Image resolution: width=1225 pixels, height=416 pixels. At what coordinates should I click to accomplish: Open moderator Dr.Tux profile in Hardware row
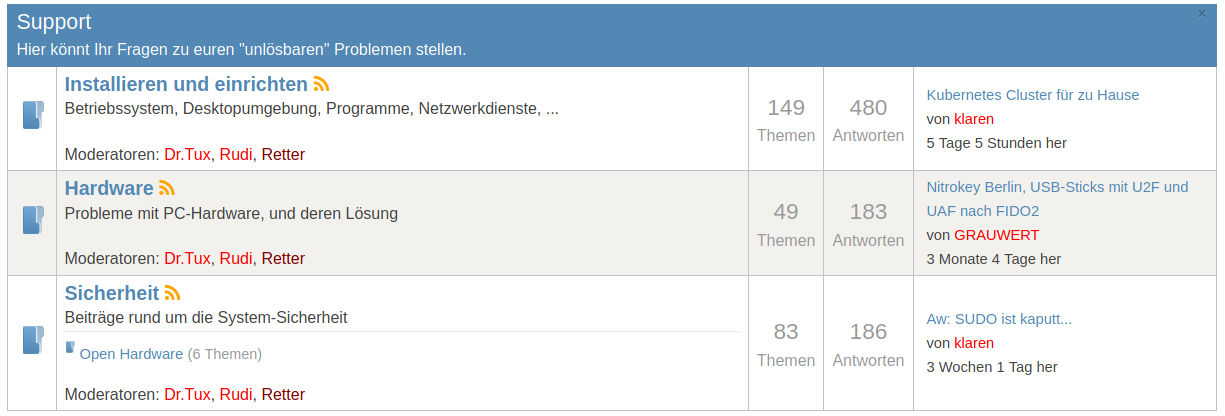[187, 258]
